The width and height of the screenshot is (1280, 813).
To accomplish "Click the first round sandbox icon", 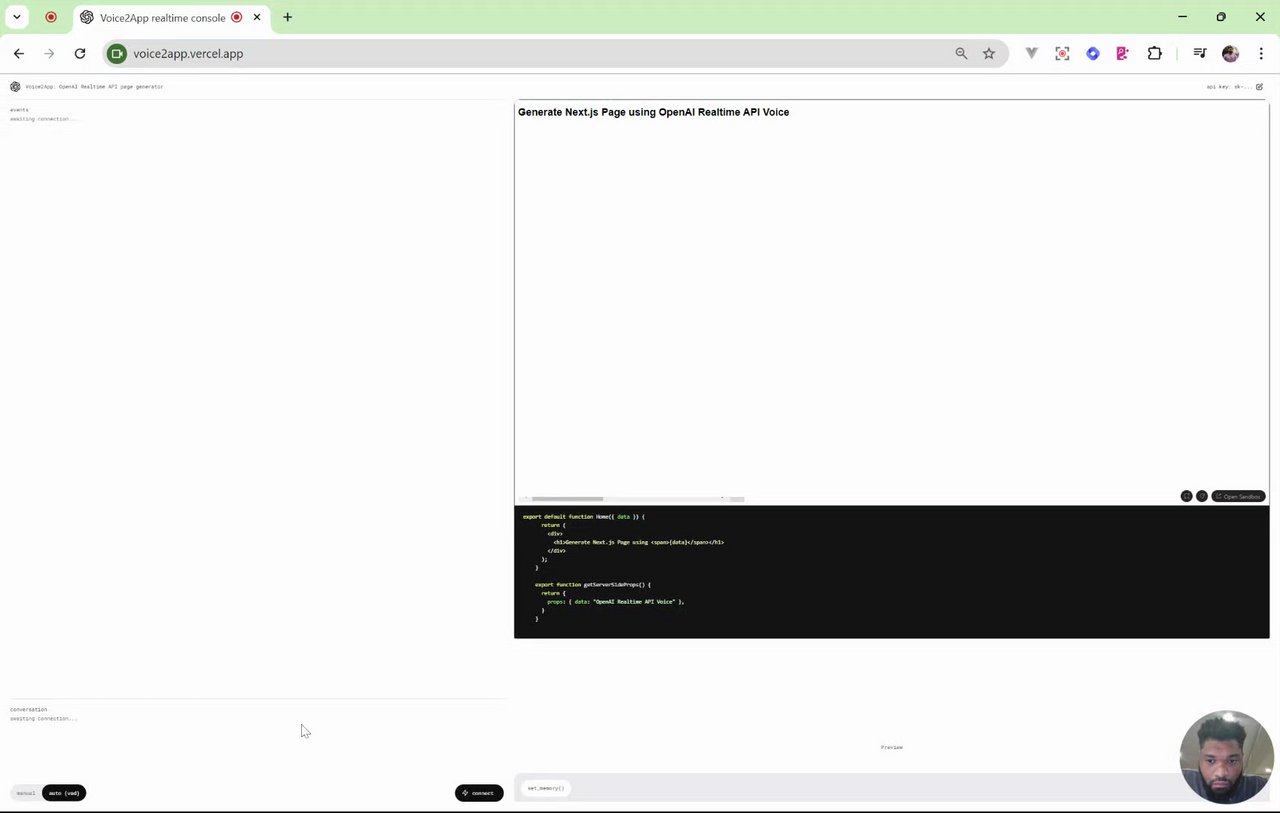I will tap(1187, 496).
